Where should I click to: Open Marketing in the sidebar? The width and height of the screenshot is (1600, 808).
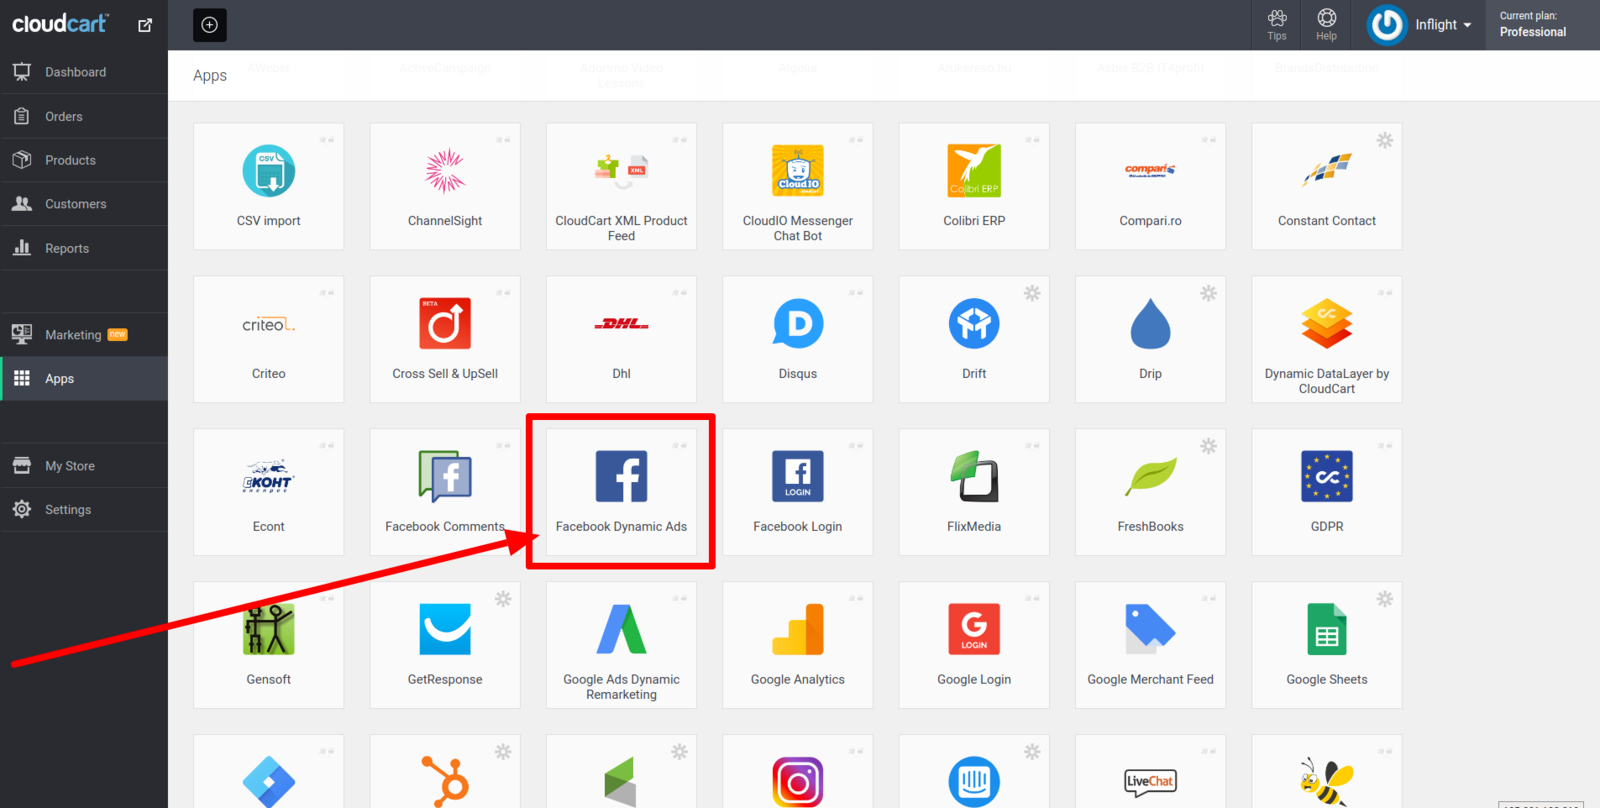[84, 335]
